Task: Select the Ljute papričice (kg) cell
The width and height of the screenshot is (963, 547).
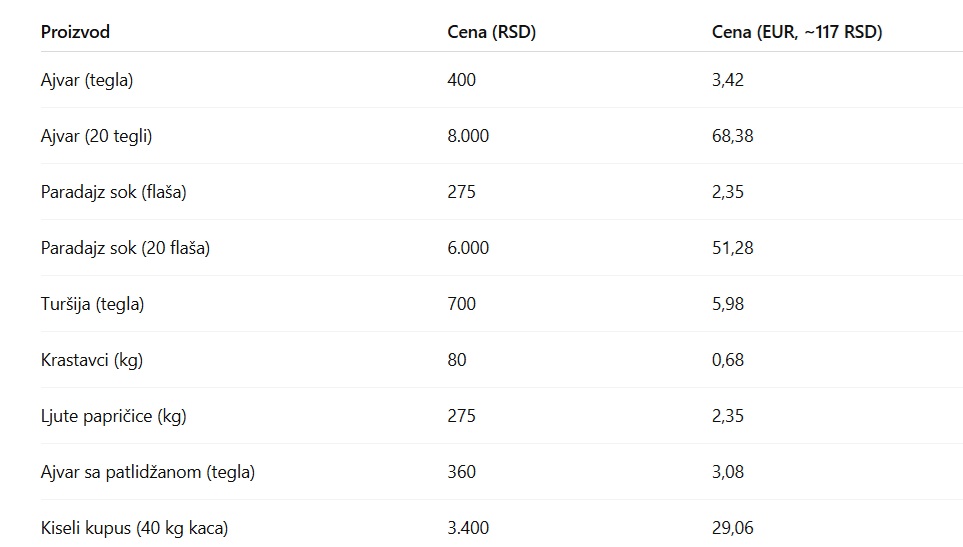Action: coord(113,416)
